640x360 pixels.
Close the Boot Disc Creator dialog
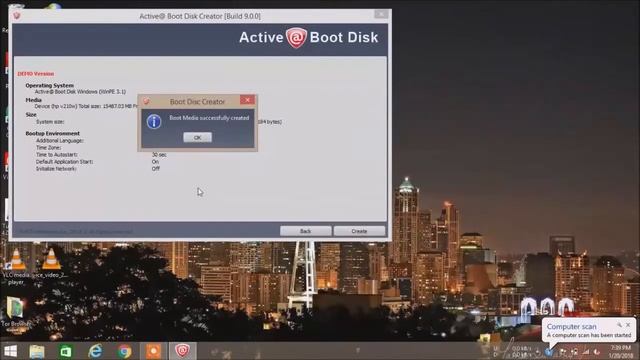click(247, 100)
